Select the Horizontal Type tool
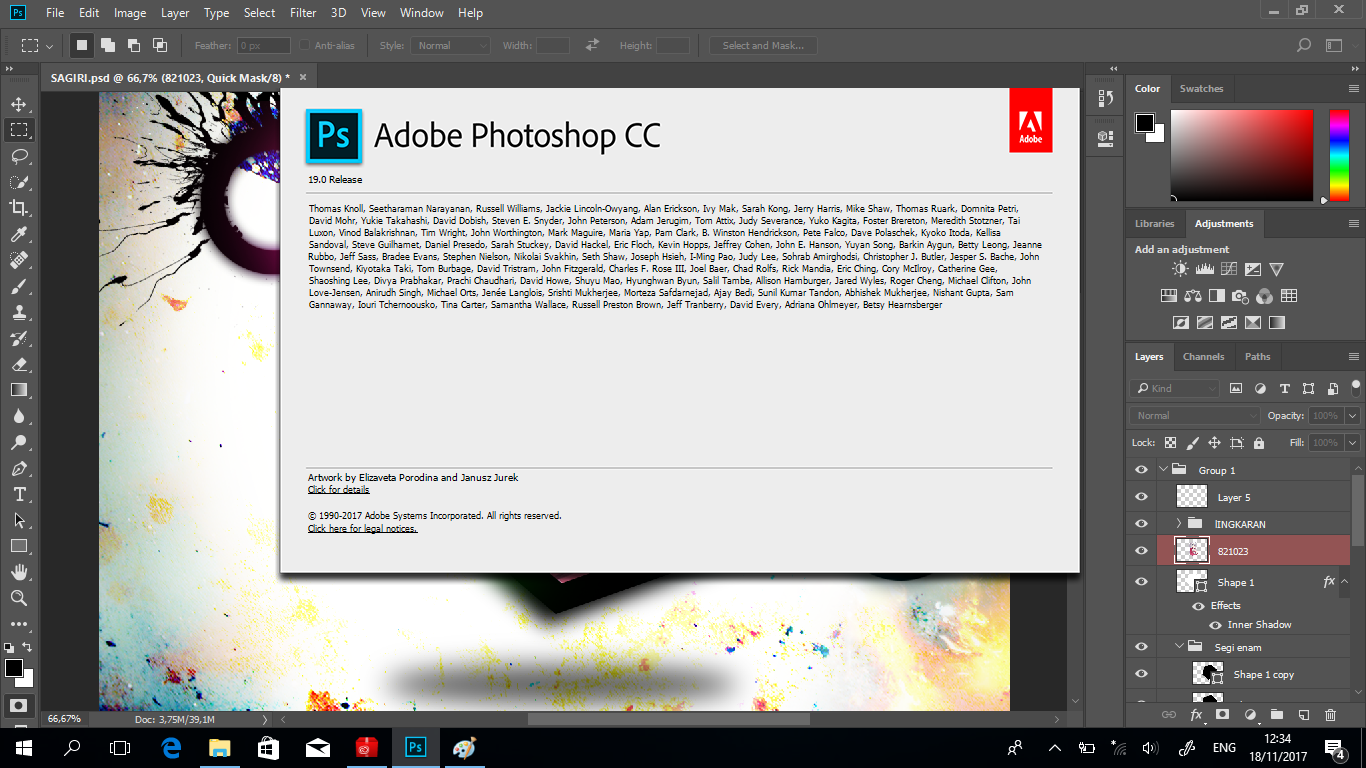This screenshot has height=768, width=1366. coord(18,494)
